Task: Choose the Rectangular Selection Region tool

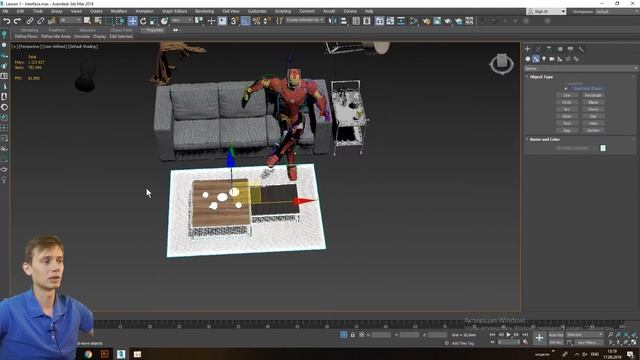Action: coord(109,20)
